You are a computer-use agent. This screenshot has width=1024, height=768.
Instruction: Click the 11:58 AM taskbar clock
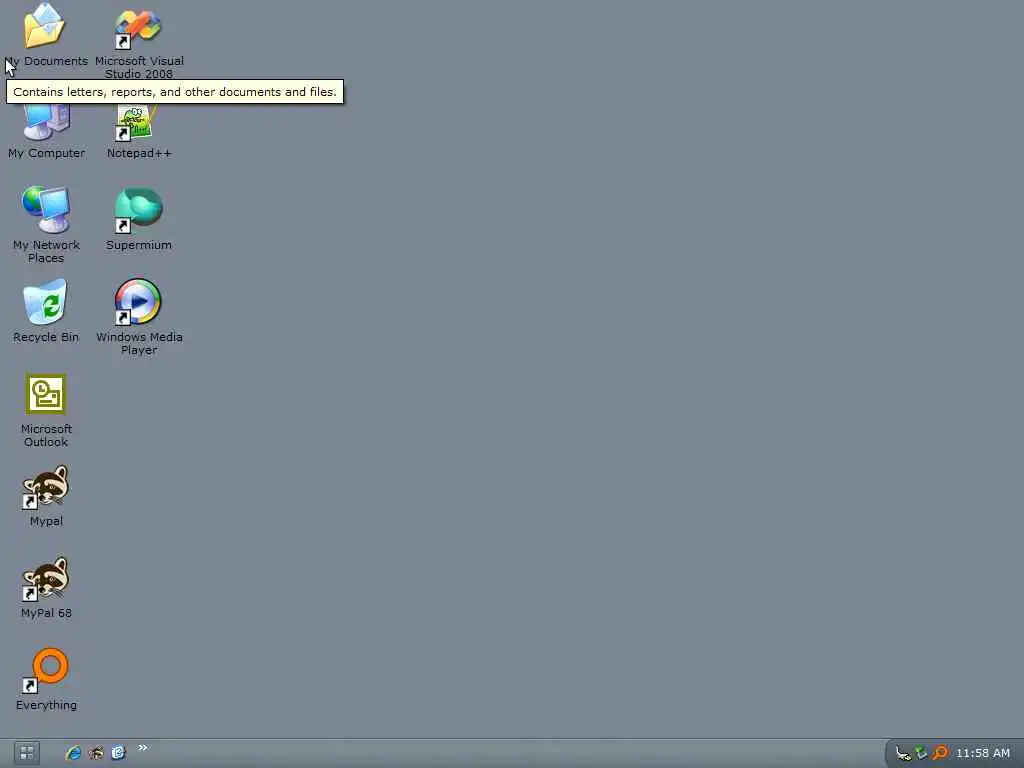point(983,753)
